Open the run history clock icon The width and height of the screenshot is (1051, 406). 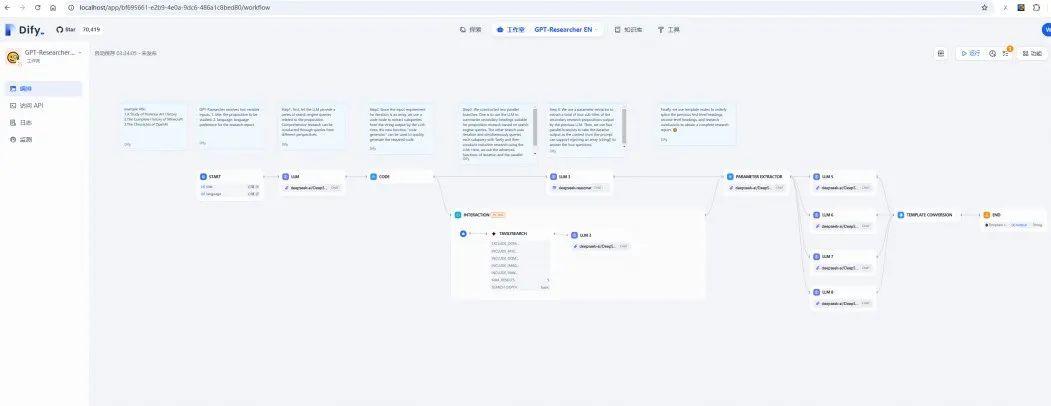[x=993, y=54]
